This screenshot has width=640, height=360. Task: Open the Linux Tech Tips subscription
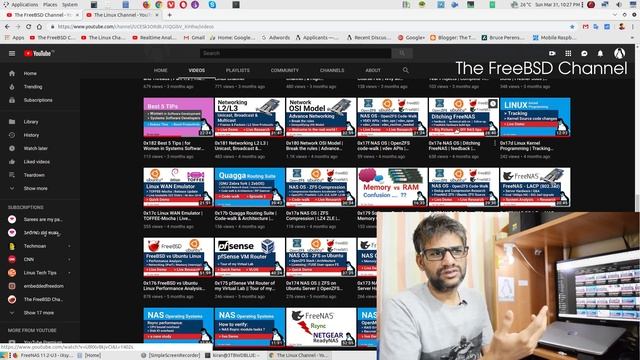click(x=40, y=273)
